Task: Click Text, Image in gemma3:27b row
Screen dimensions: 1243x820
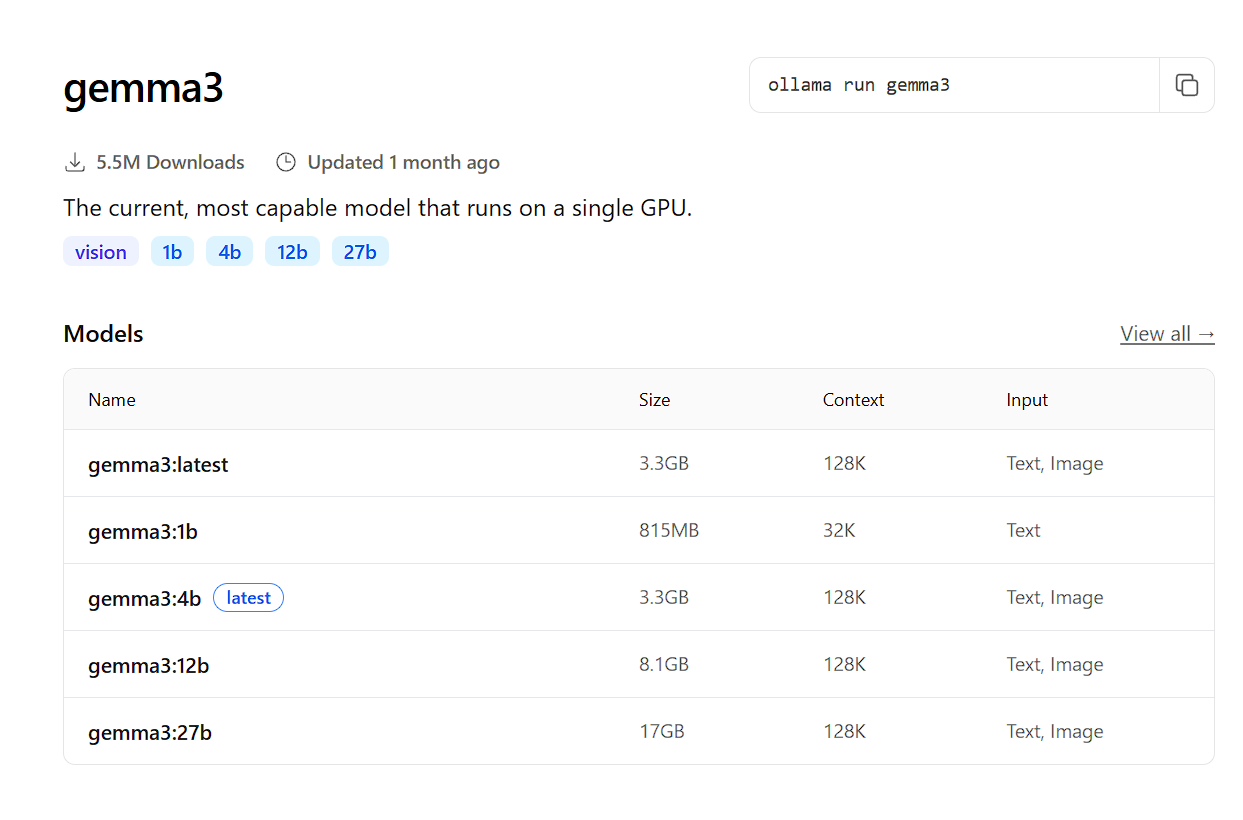Action: (x=1055, y=732)
